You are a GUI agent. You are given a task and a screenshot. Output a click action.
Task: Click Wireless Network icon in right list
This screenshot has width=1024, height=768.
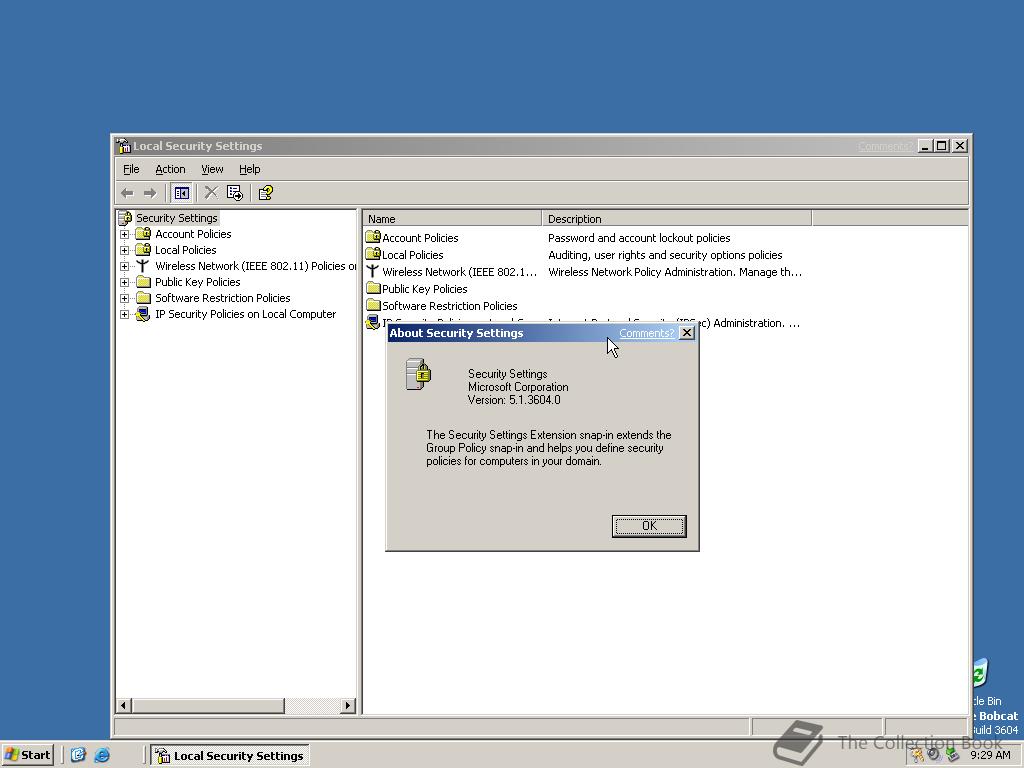coord(372,271)
